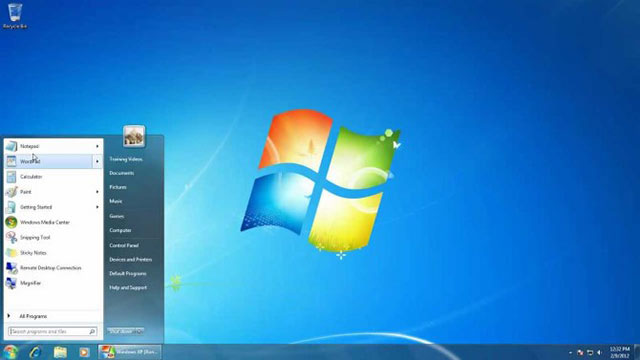Click the search programs and files box

tap(53, 331)
